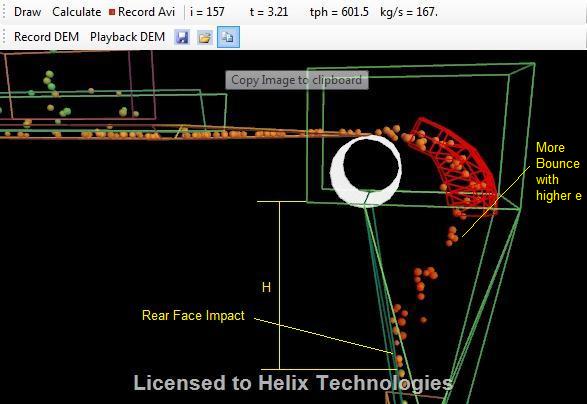Click Record DEM button

click(46, 37)
